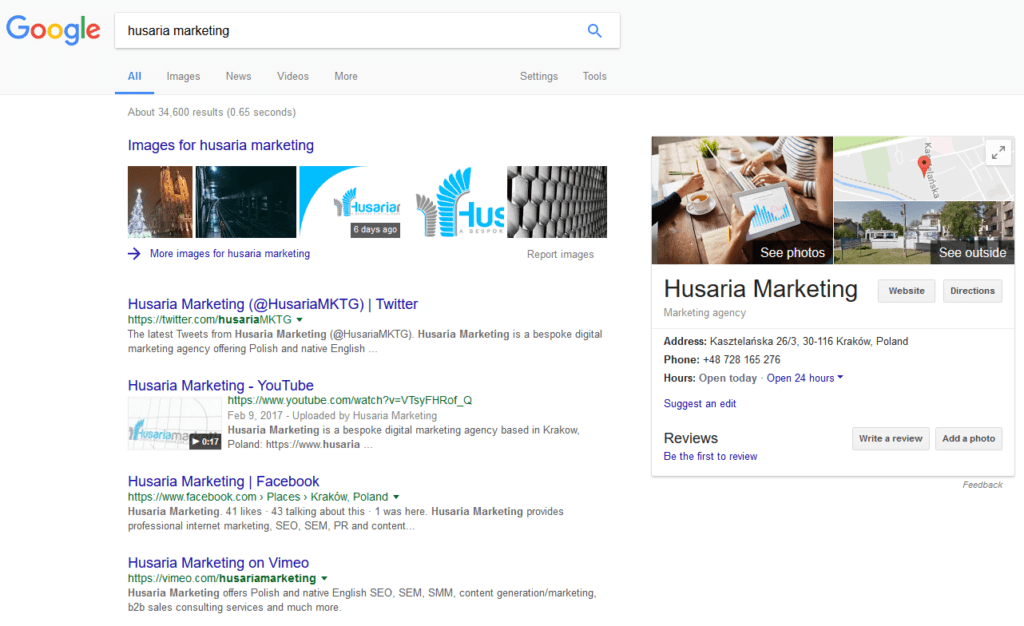Open the Husaria Marketing - YouTube result

(221, 386)
